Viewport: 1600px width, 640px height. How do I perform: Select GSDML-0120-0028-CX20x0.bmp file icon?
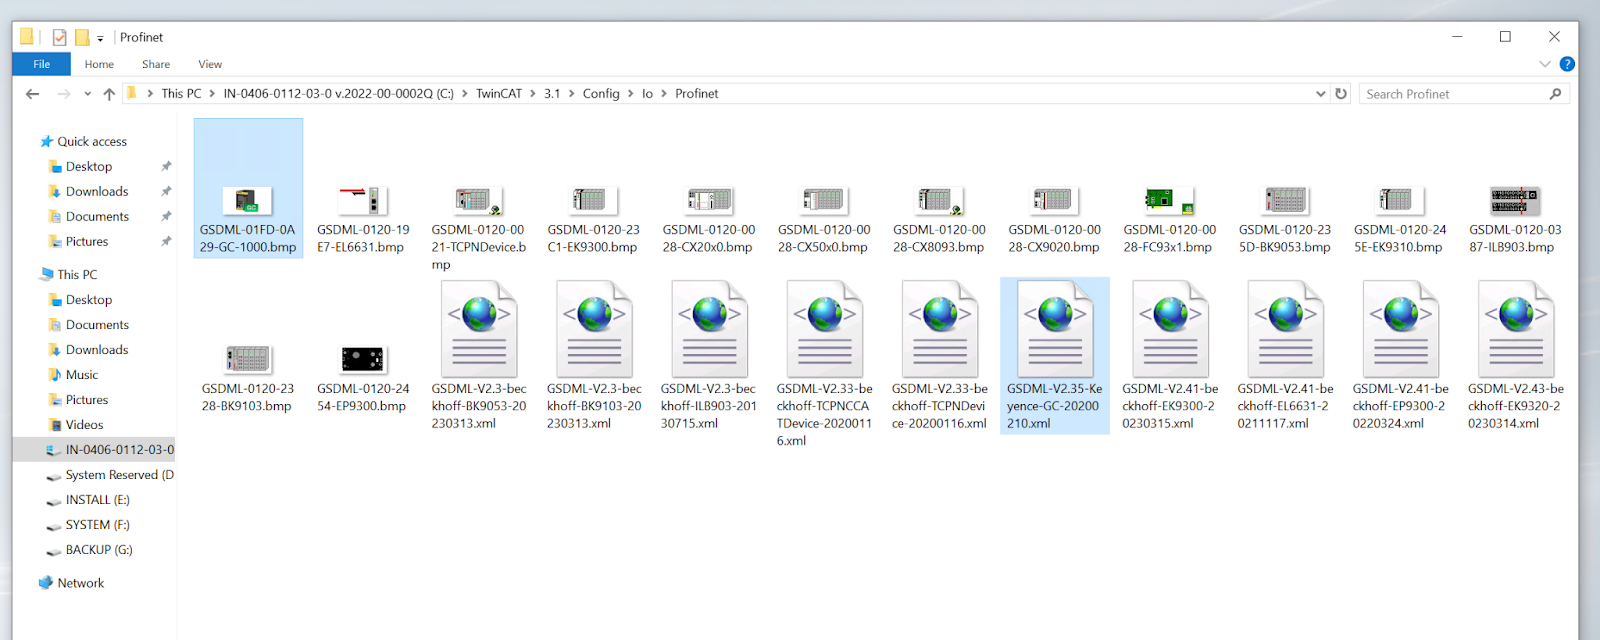pyautogui.click(x=709, y=201)
